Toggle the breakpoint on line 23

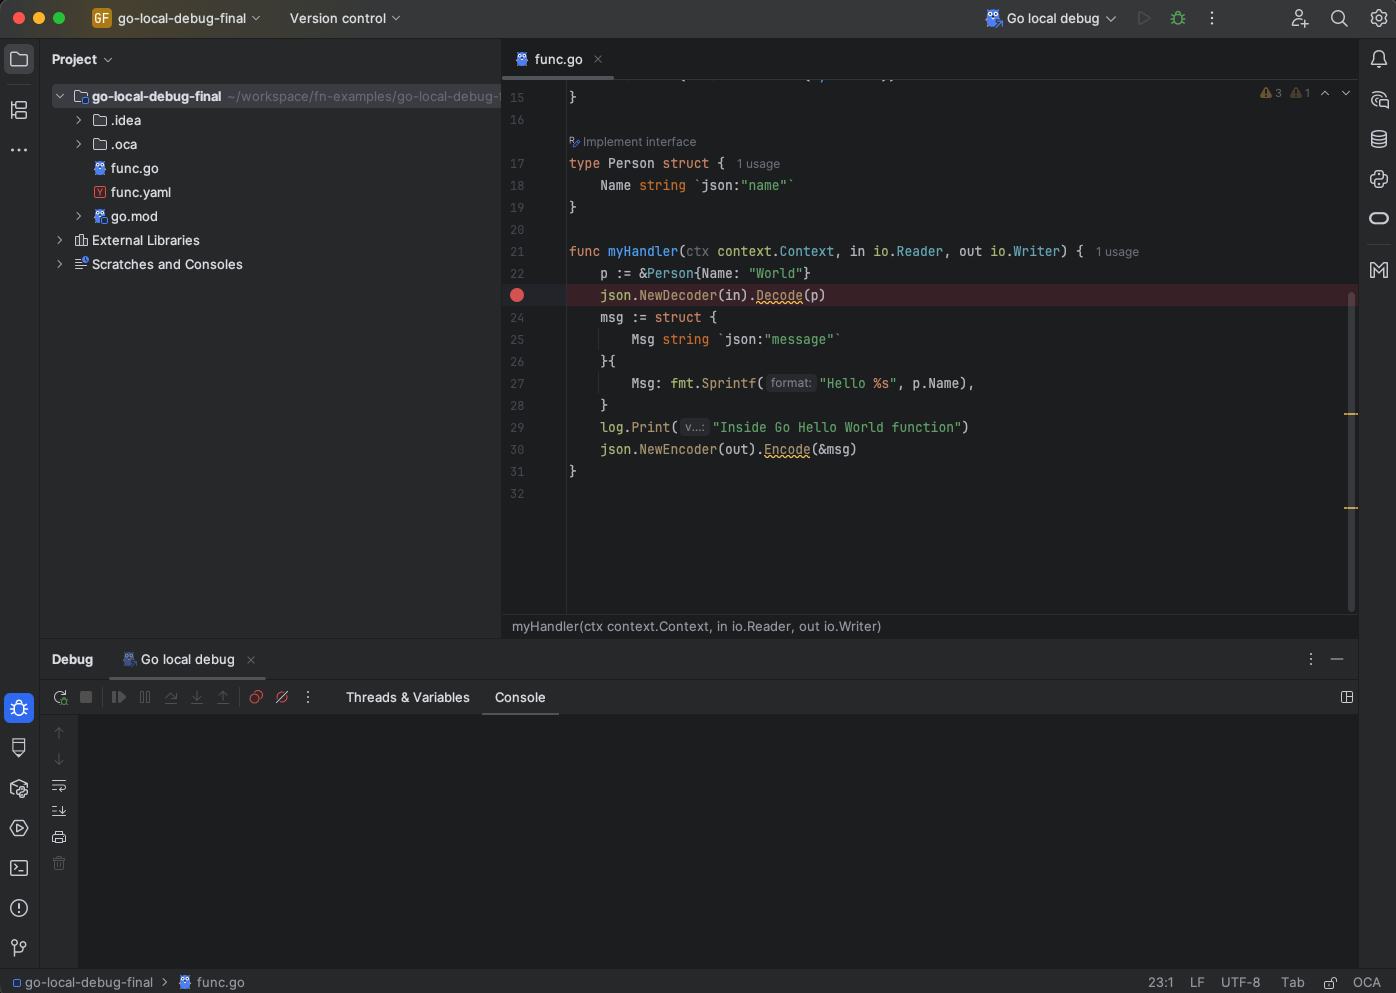(x=517, y=295)
